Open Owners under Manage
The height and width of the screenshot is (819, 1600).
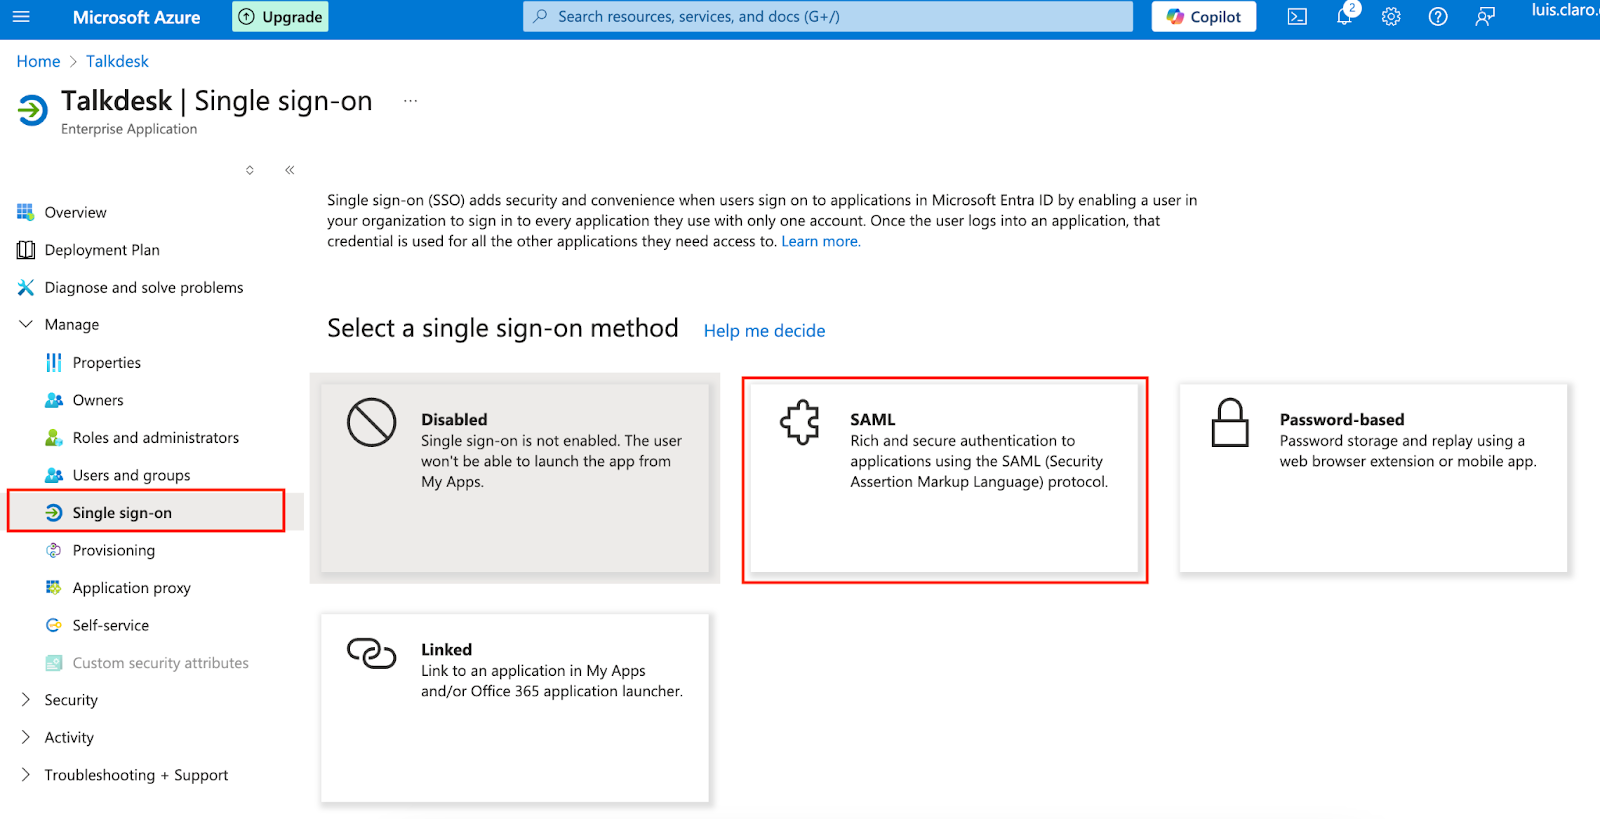click(x=98, y=400)
